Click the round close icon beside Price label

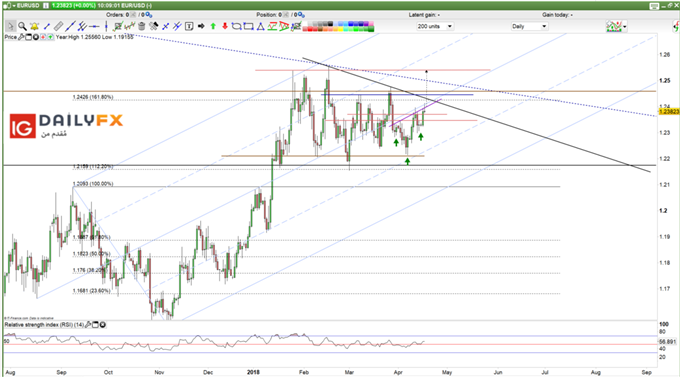[36, 37]
